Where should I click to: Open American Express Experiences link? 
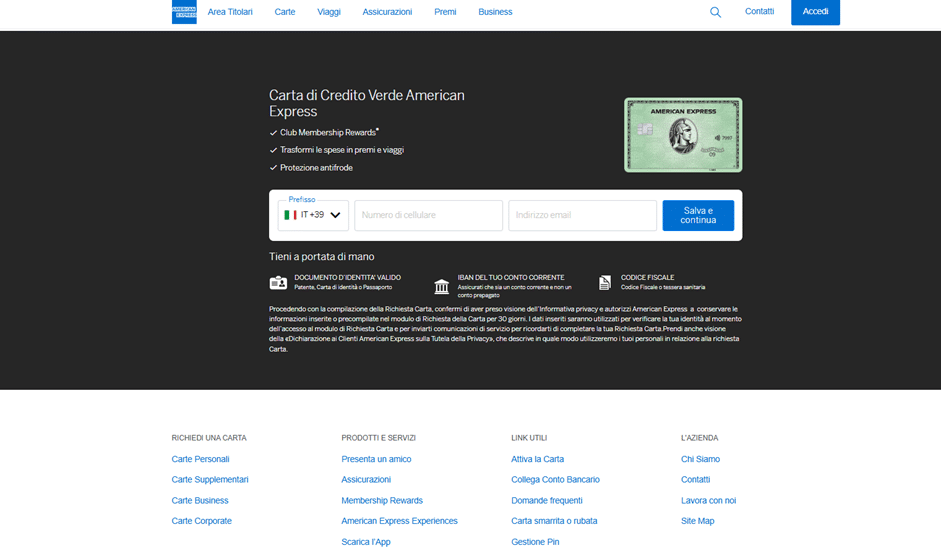pos(400,521)
